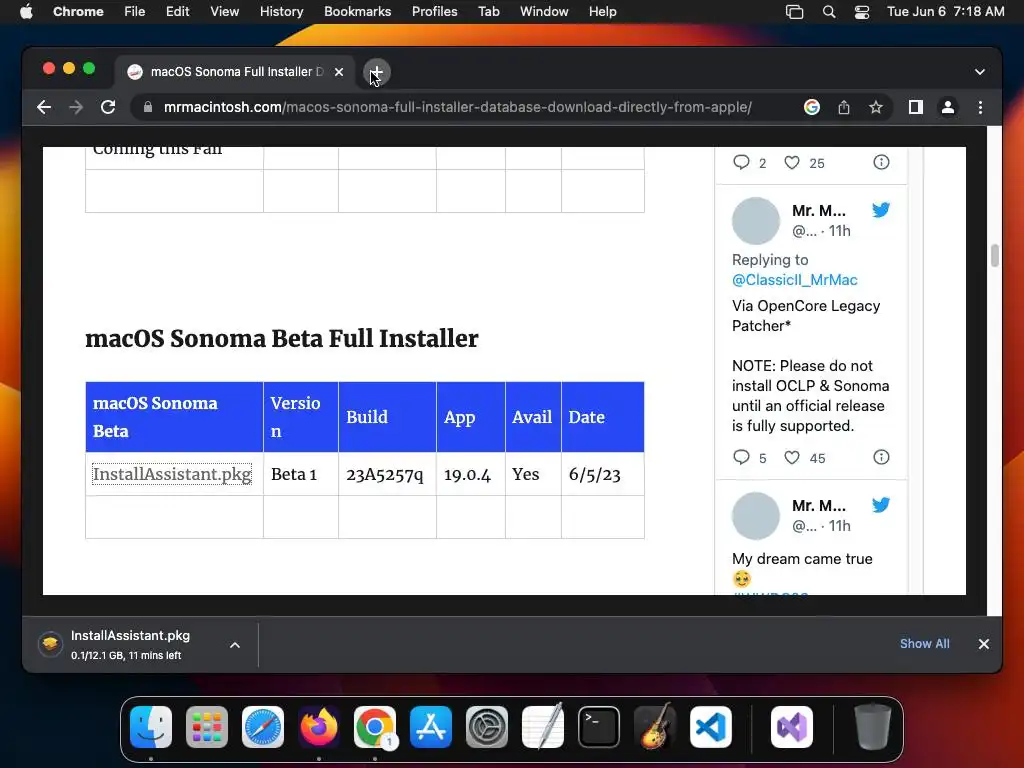This screenshot has width=1024, height=768.
Task: Open the Bookmarks menu
Action: [357, 12]
